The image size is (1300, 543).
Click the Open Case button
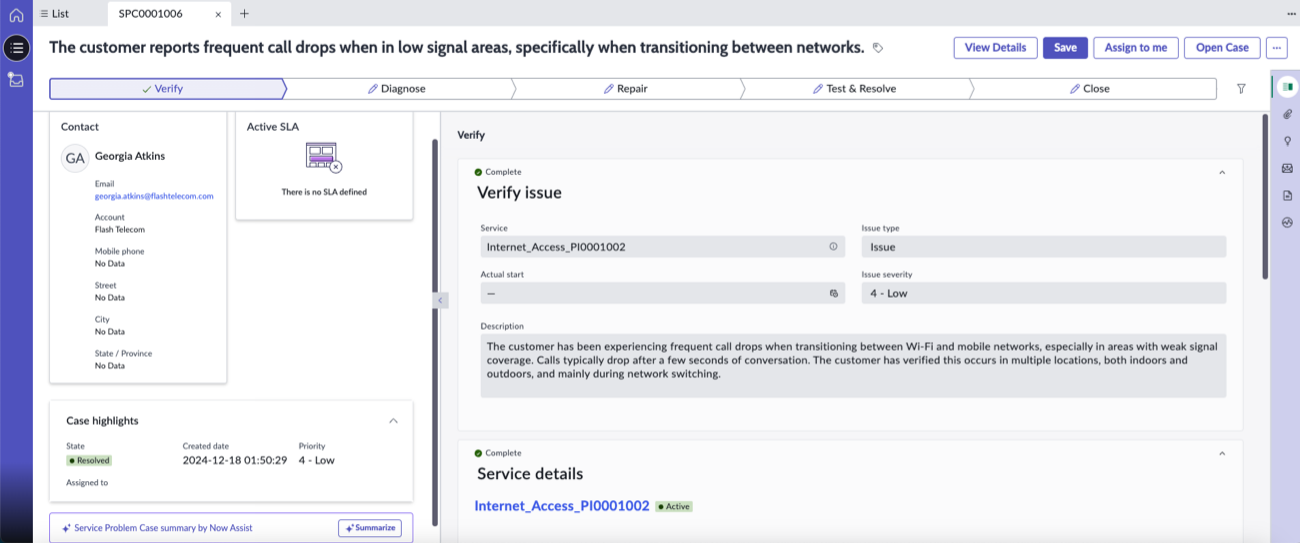1222,48
